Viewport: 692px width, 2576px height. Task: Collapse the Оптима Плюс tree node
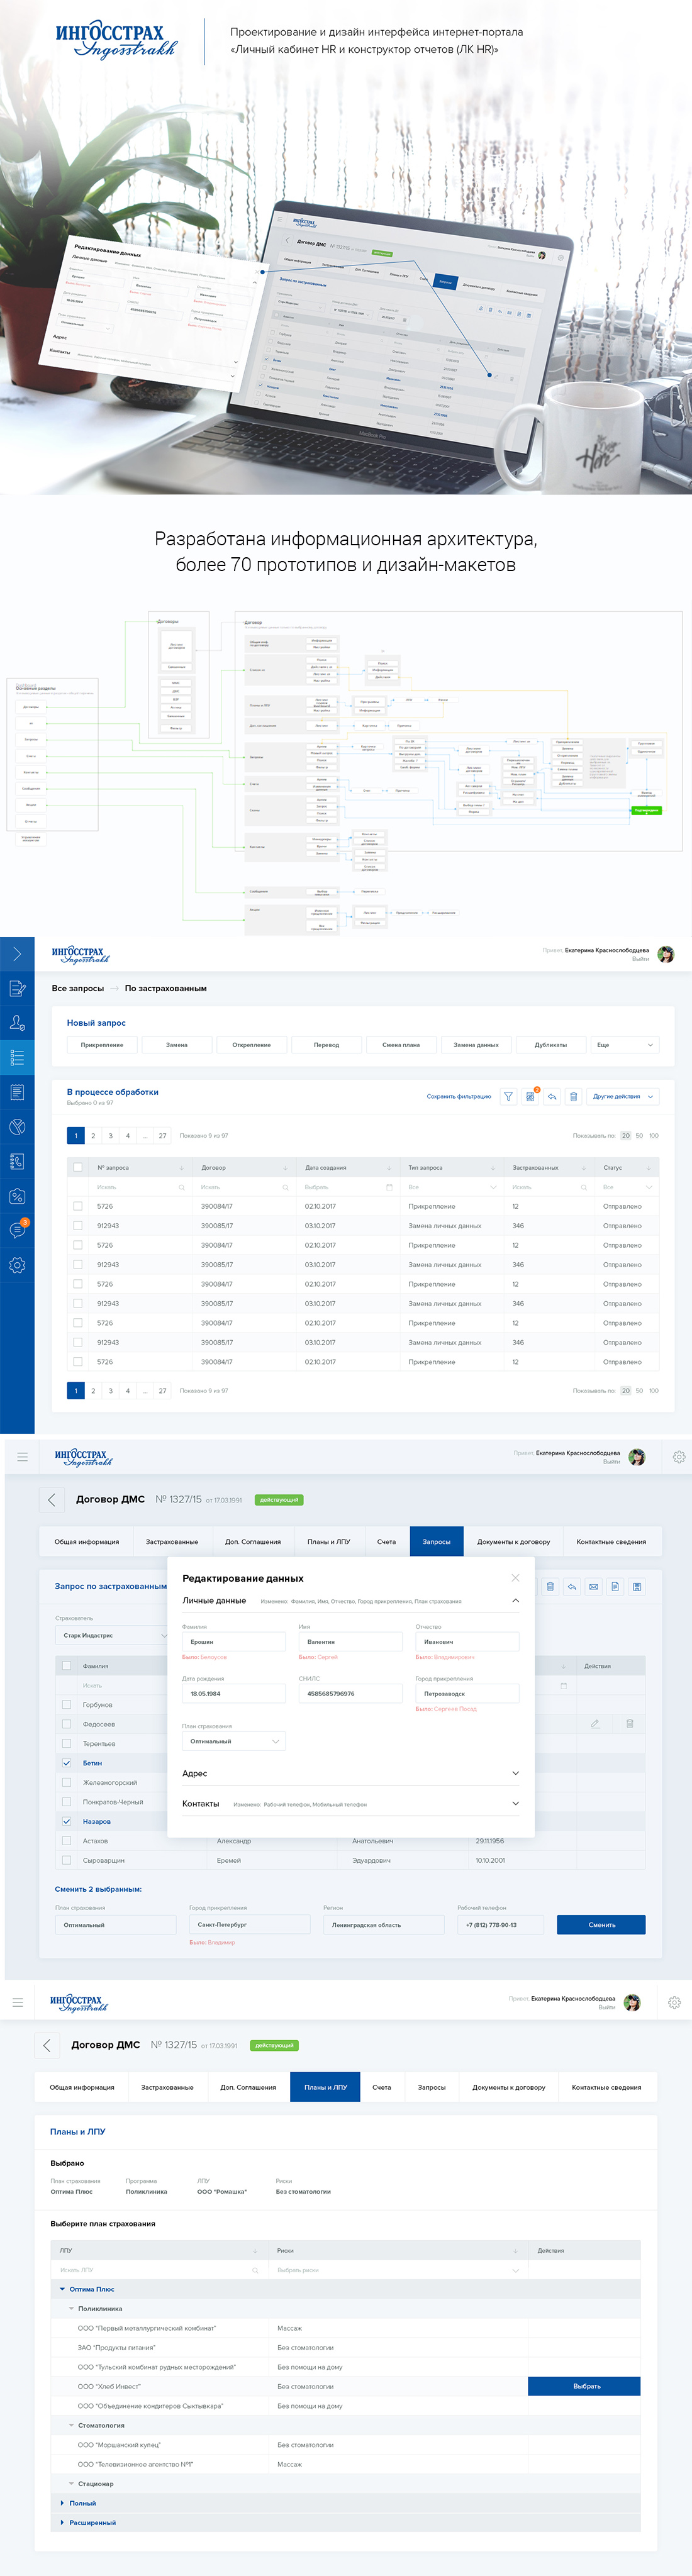click(x=62, y=2289)
